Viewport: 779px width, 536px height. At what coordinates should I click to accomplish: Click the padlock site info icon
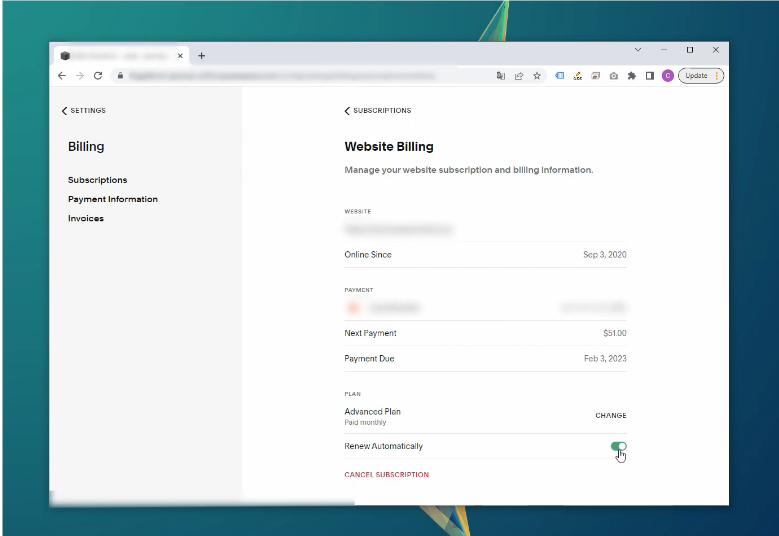120,76
